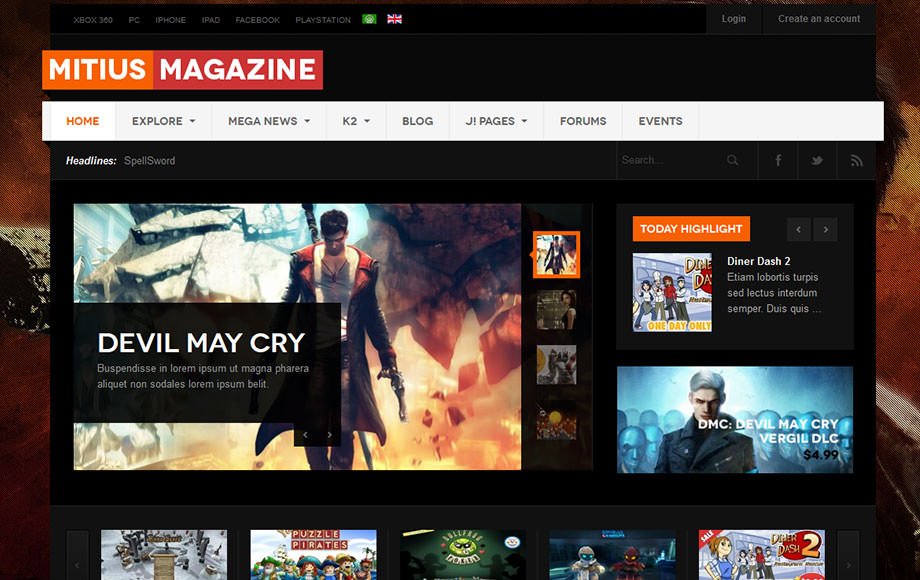Go to the Events menu item
The image size is (920, 580).
660,121
